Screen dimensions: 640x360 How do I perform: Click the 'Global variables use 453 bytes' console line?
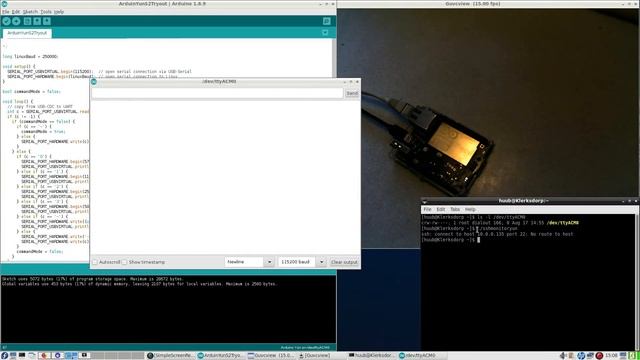click(140, 284)
